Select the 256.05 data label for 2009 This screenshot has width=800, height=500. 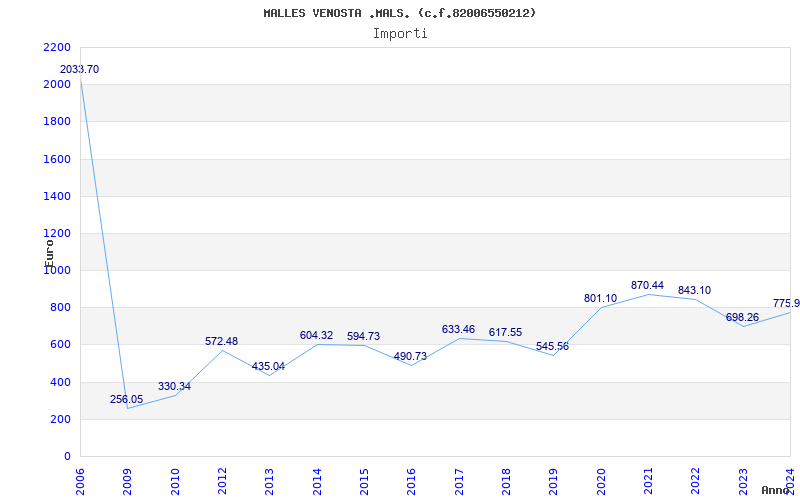(x=127, y=399)
